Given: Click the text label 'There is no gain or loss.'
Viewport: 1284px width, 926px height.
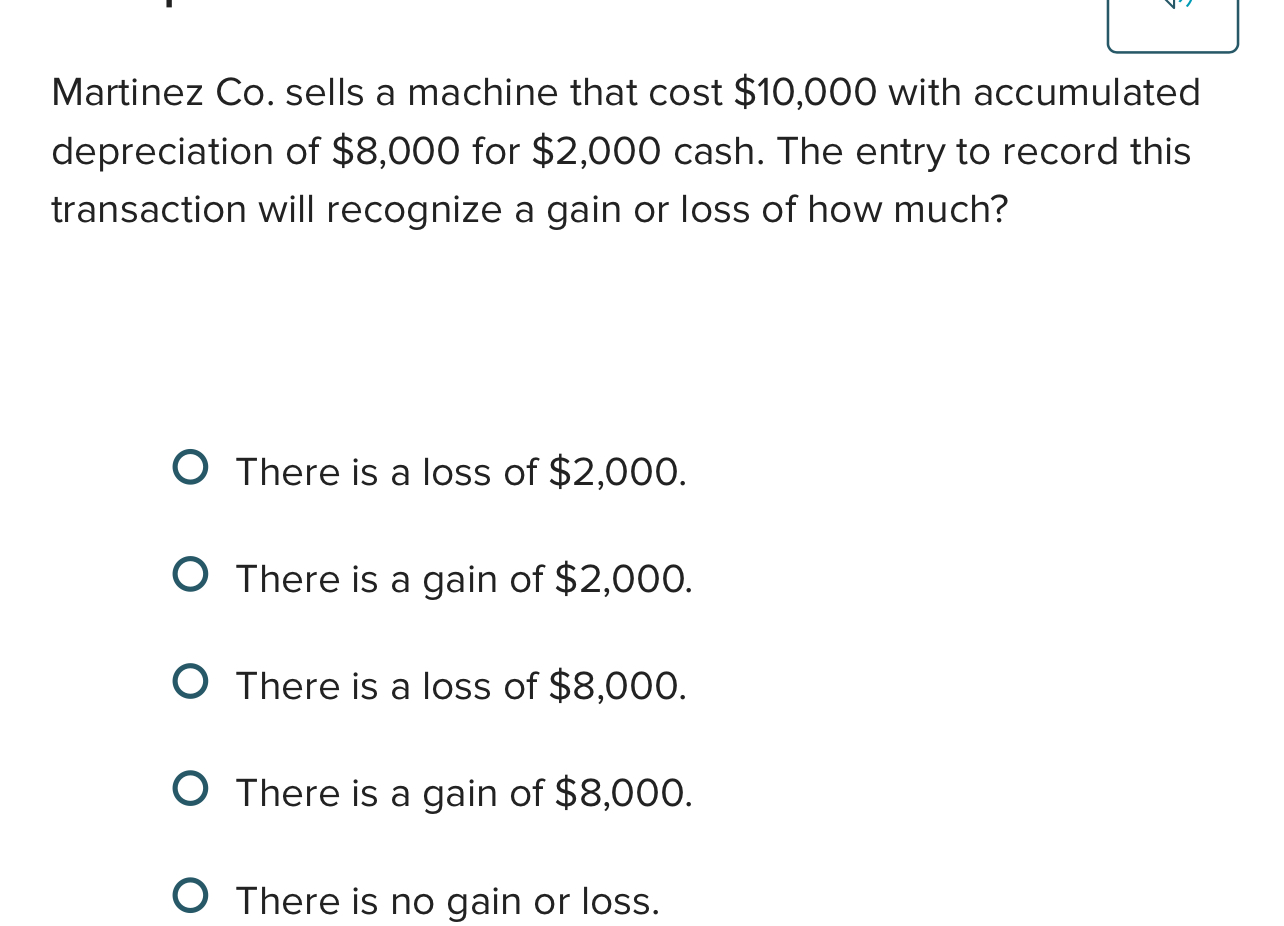Looking at the screenshot, I should coord(447,900).
